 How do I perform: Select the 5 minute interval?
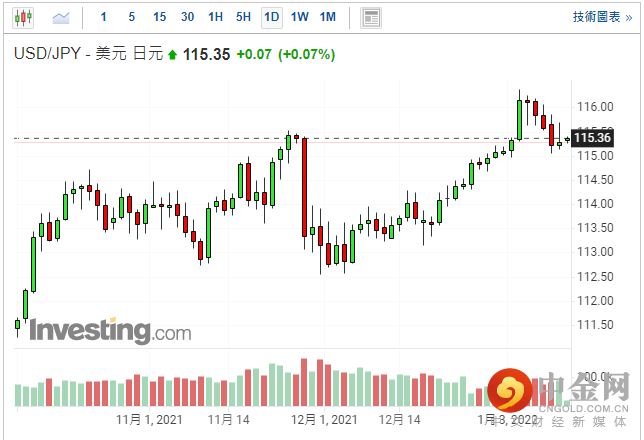click(x=132, y=18)
